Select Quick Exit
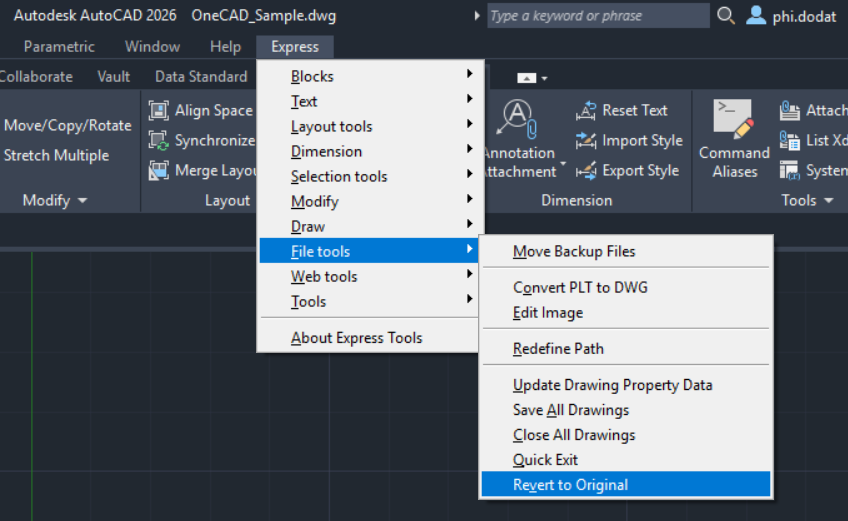 click(626, 459)
